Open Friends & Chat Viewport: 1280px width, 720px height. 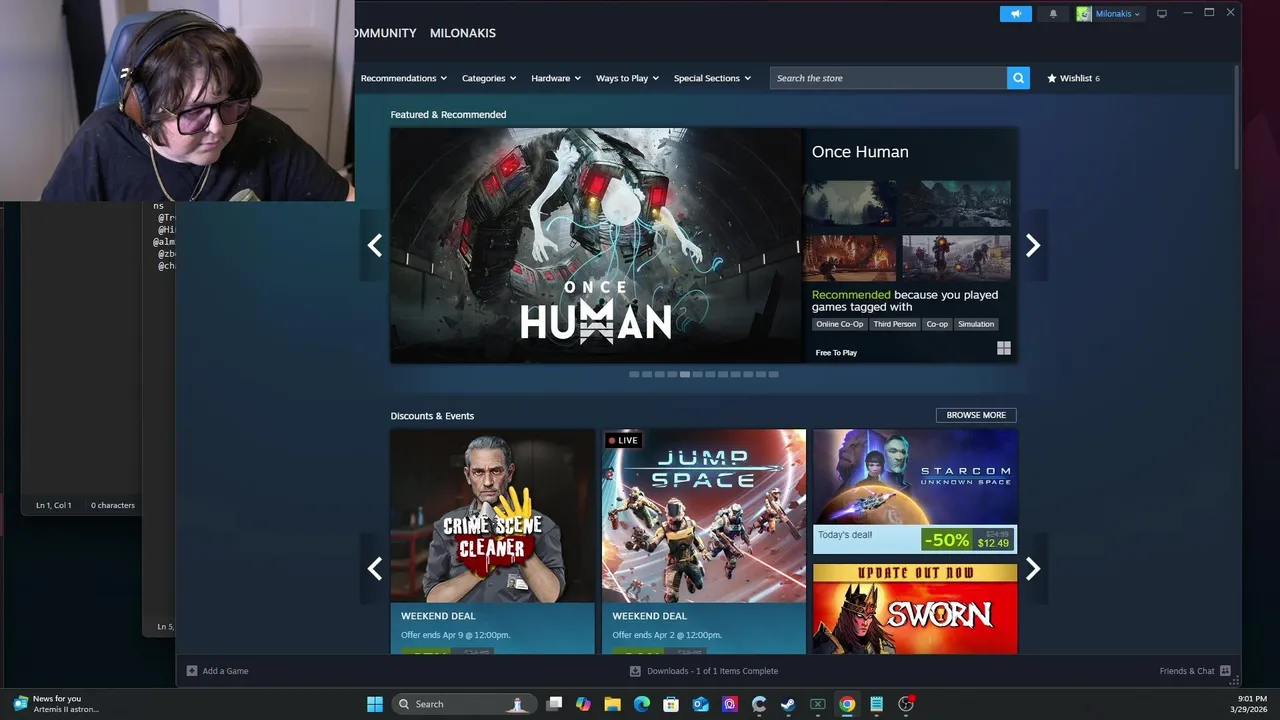[x=1195, y=671]
